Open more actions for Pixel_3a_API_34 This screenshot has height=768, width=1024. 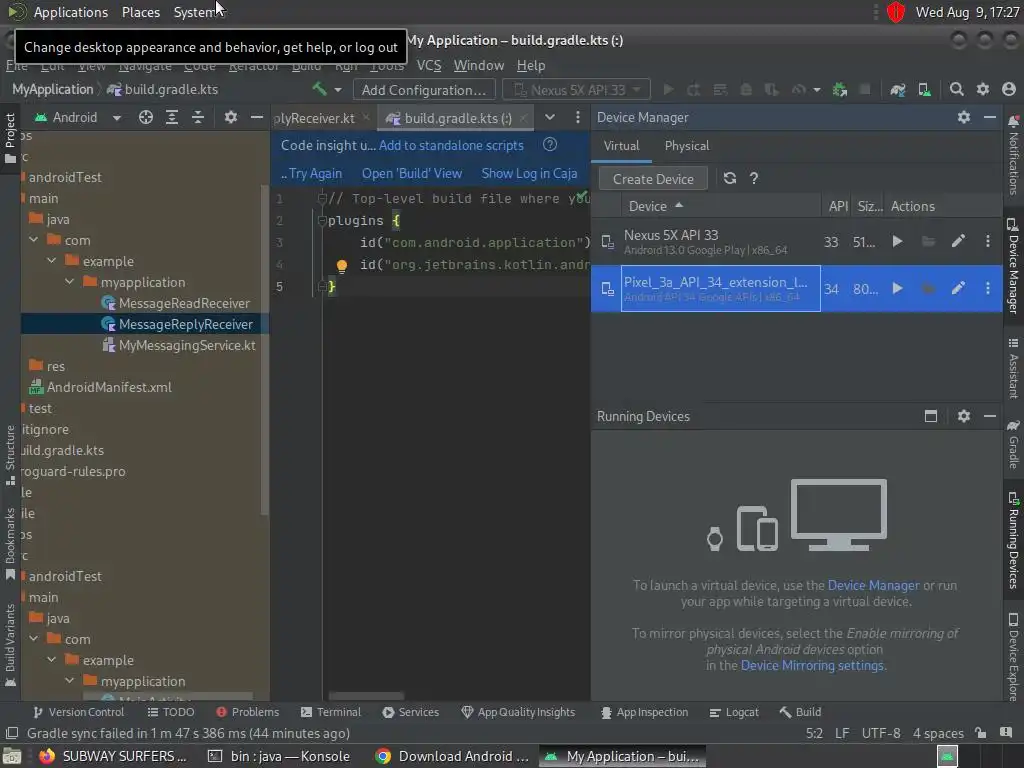point(987,288)
